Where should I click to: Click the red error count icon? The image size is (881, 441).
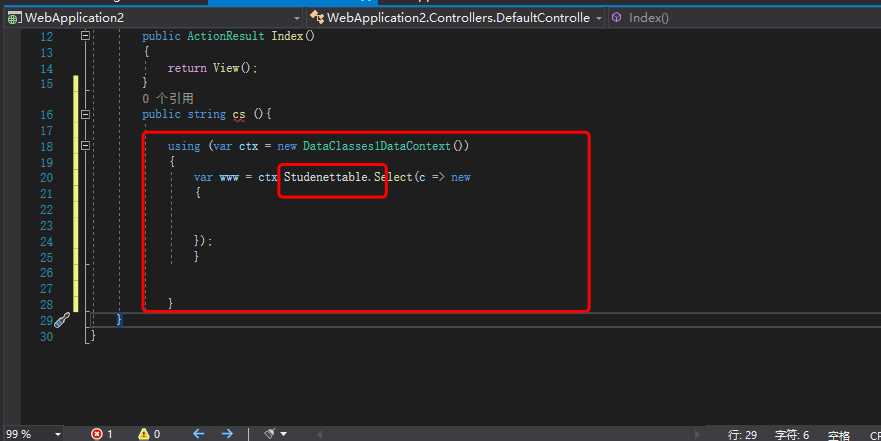[97, 434]
